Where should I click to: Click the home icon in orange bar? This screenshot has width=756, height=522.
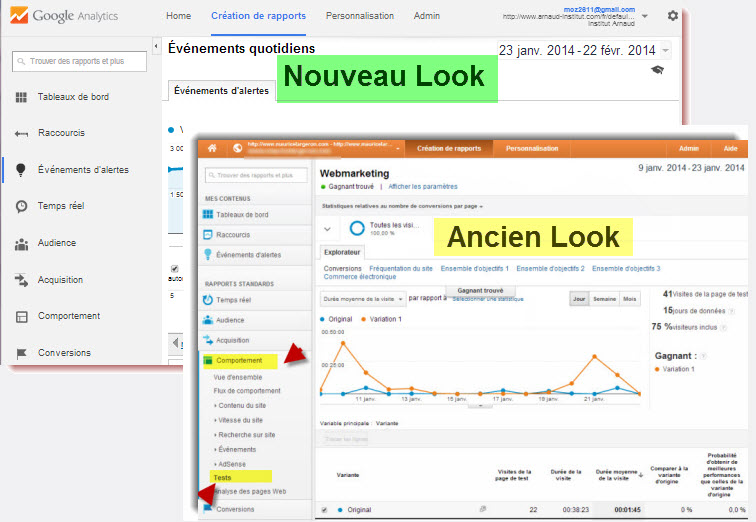coord(212,148)
